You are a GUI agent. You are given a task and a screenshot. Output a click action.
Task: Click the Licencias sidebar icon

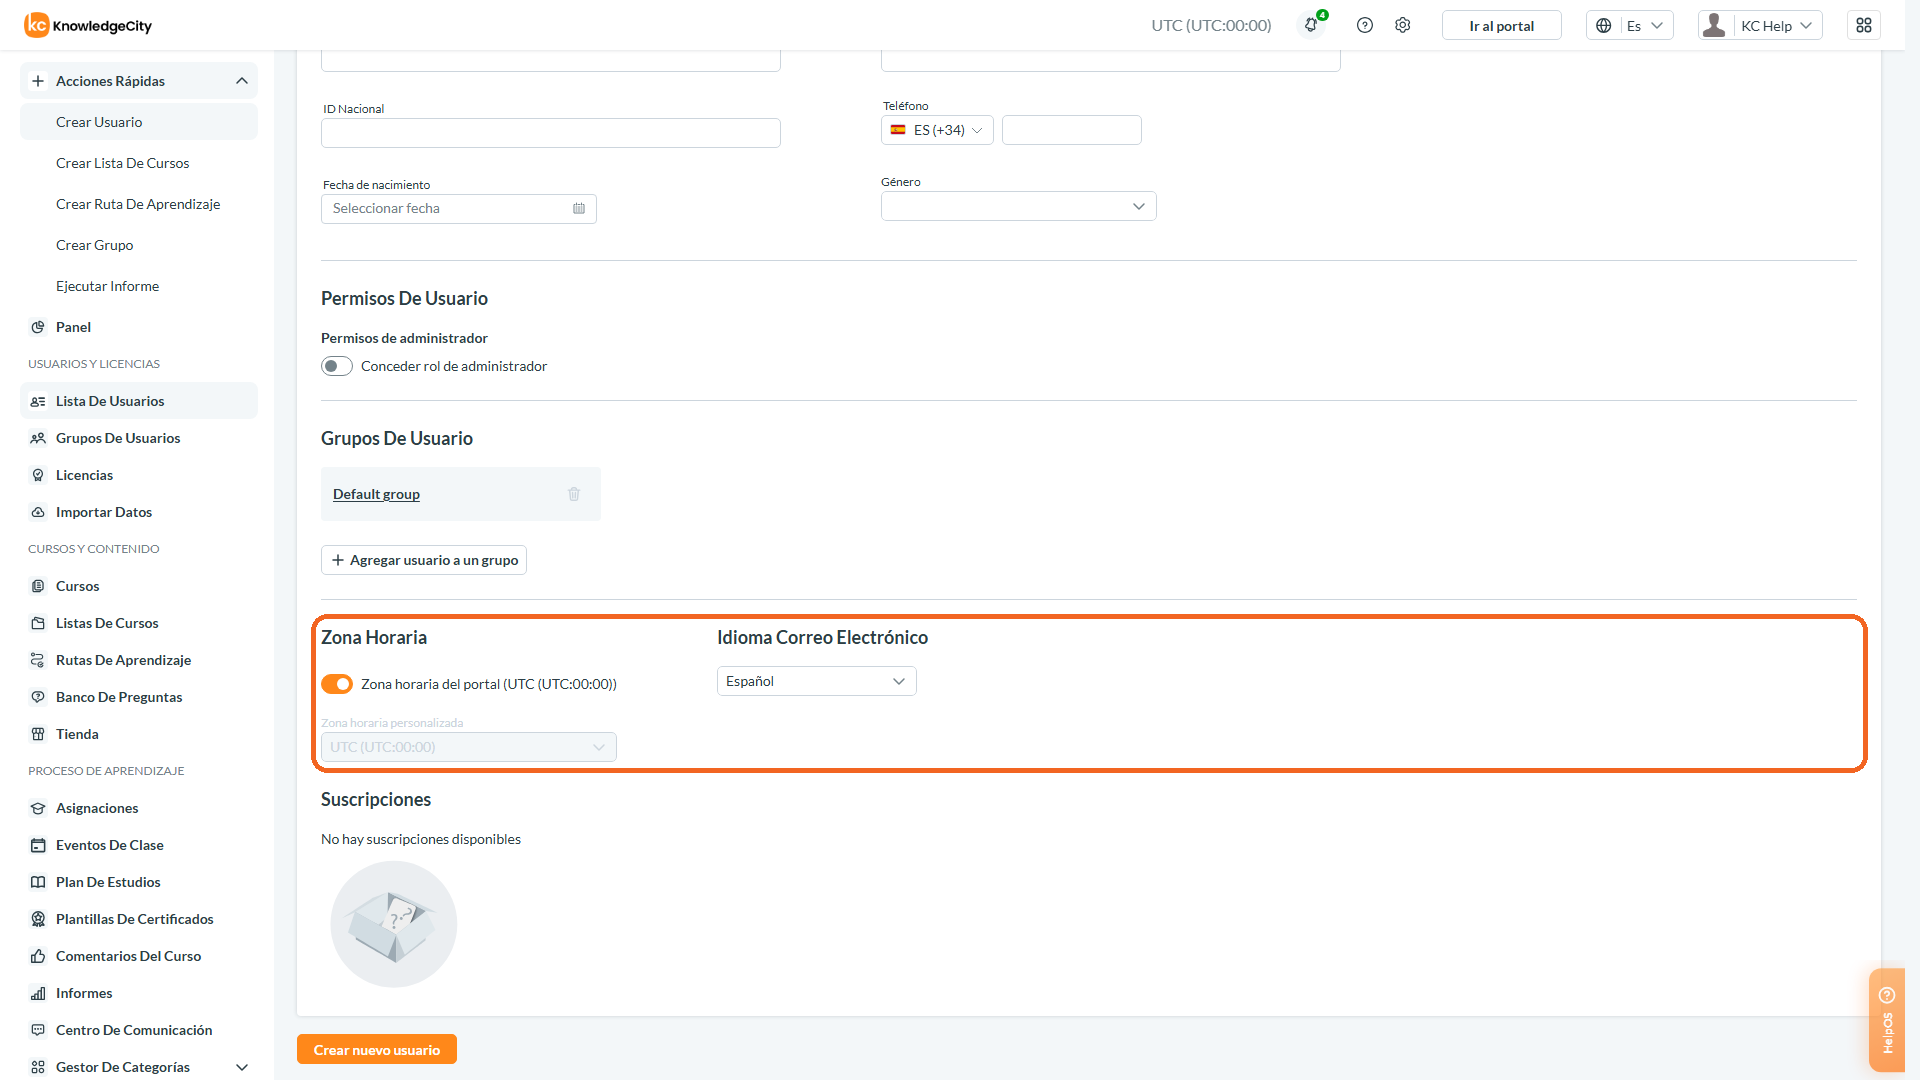(38, 475)
